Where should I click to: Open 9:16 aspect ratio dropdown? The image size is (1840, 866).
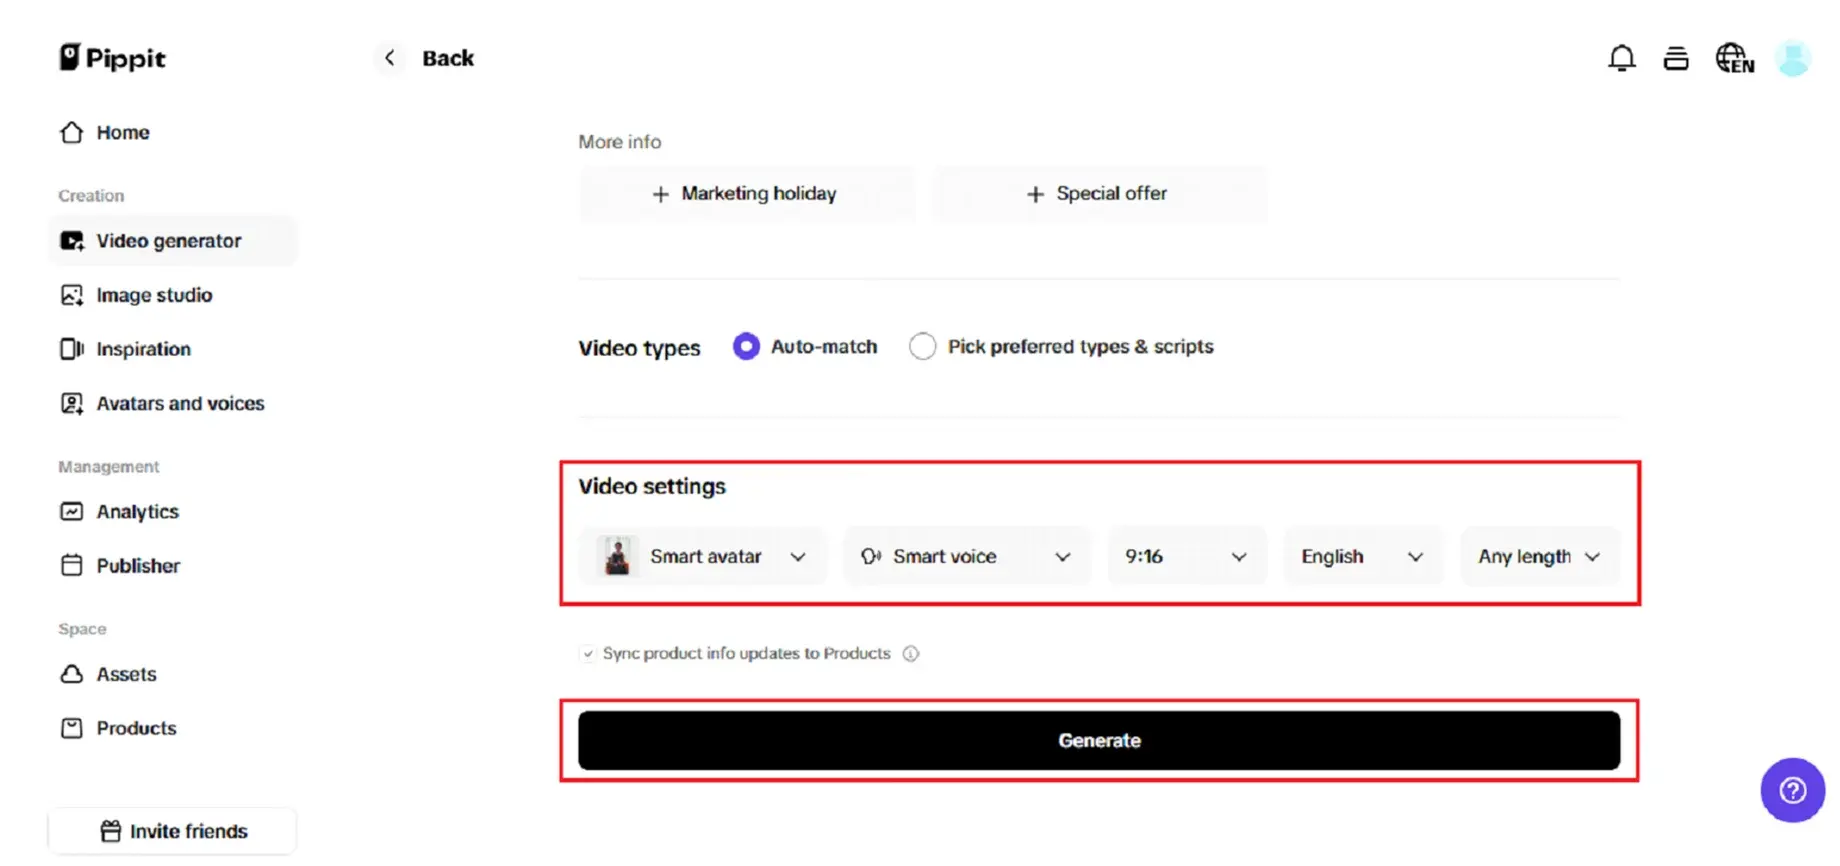coord(1187,556)
